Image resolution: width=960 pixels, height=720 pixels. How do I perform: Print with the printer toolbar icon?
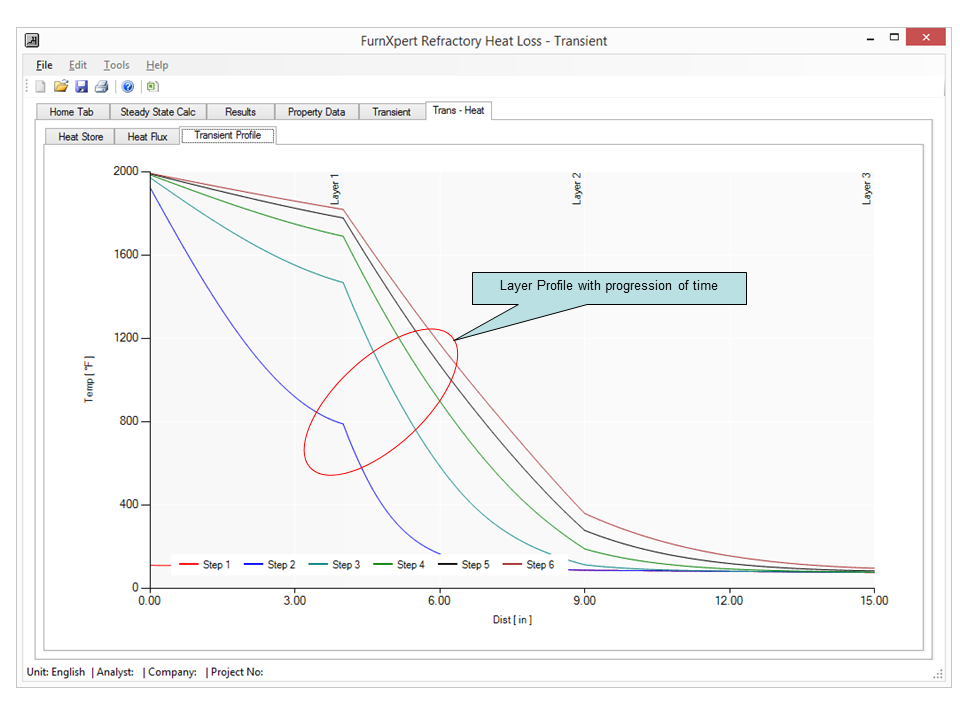pos(102,86)
